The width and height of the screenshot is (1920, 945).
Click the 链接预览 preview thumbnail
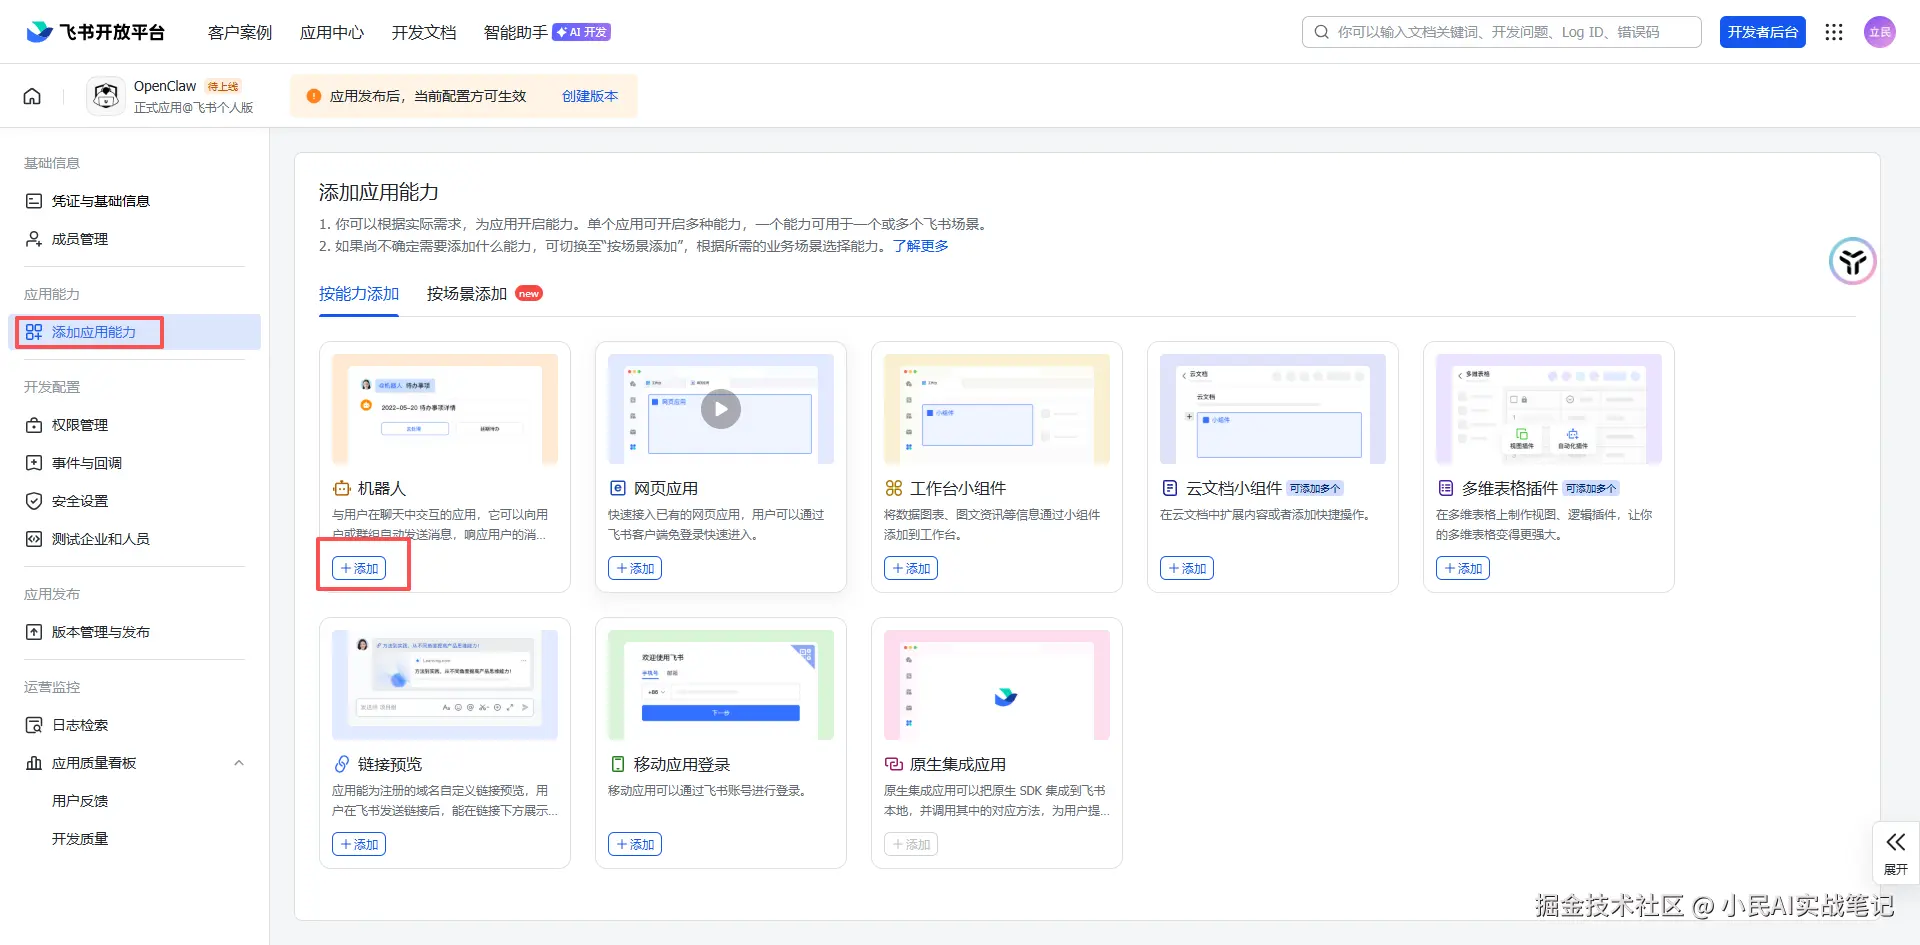point(445,685)
